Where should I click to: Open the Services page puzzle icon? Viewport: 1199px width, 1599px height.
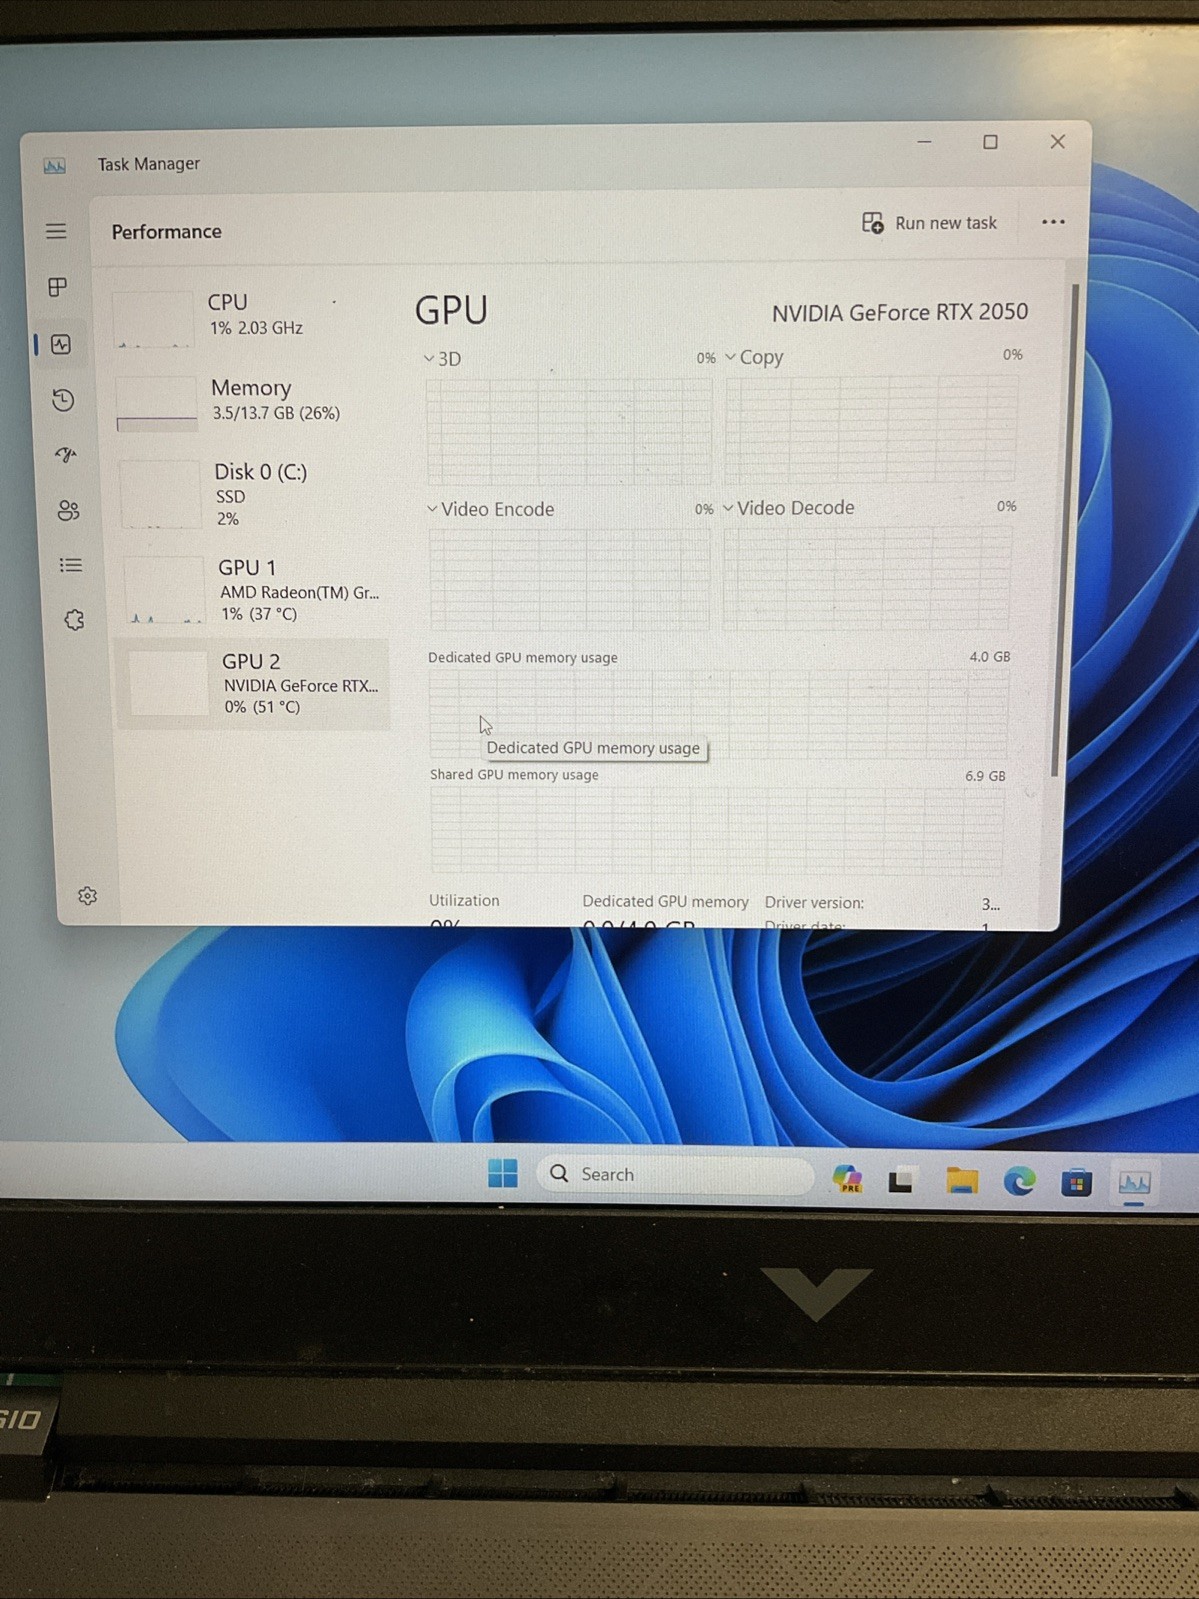point(74,620)
